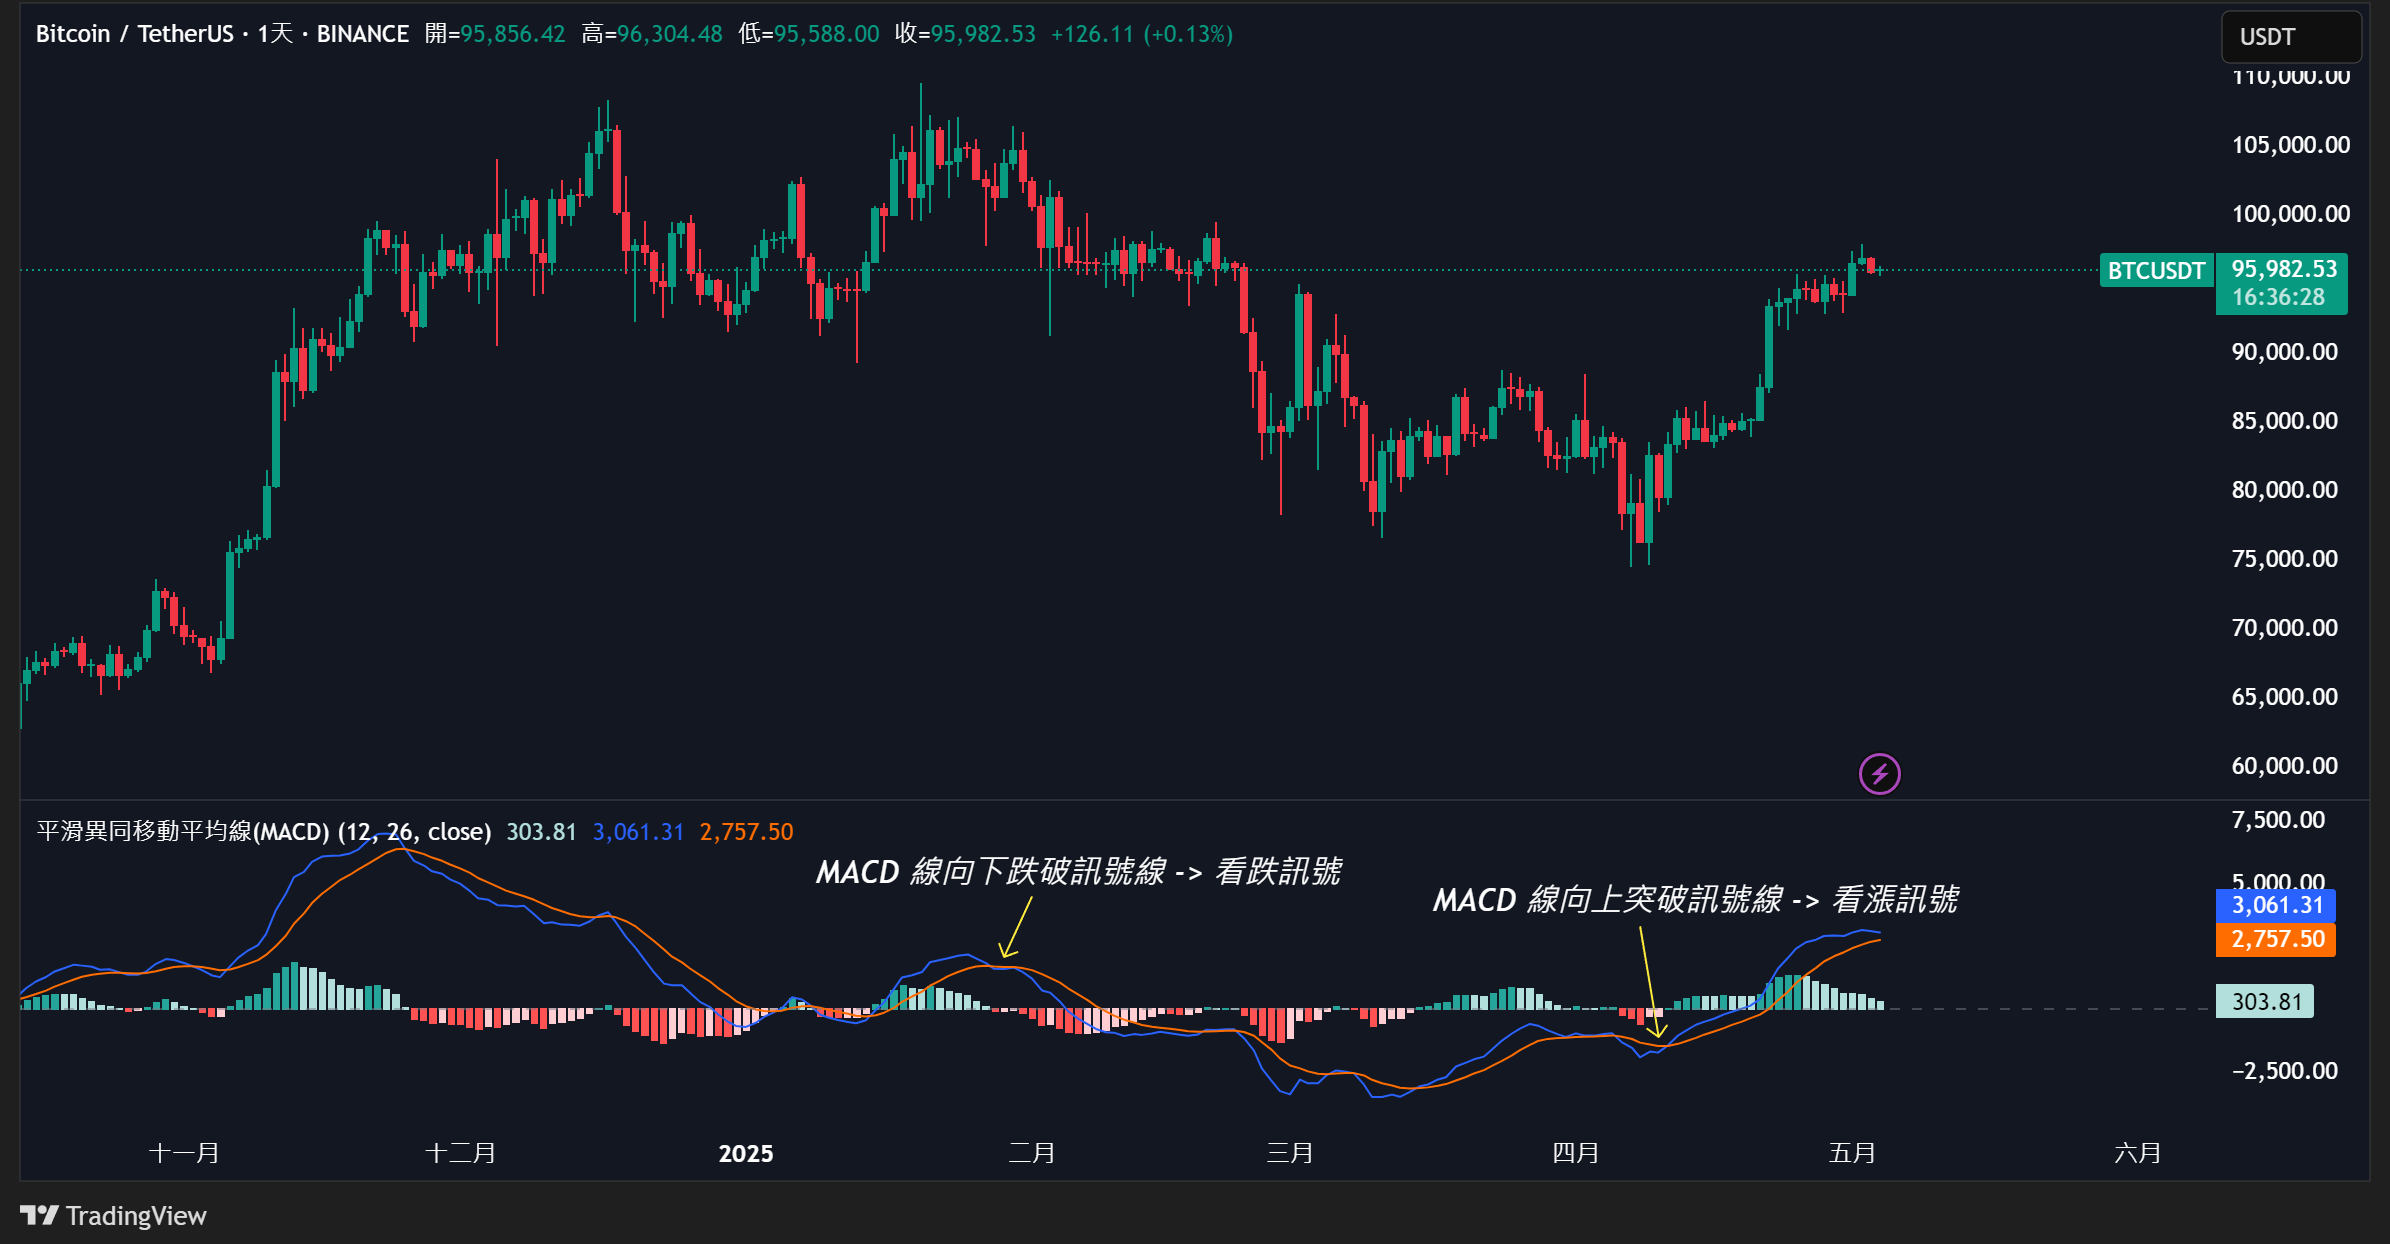Screen dimensions: 2390x1244
Task: Click the 四月 time axis label
Action: [x=1576, y=1153]
